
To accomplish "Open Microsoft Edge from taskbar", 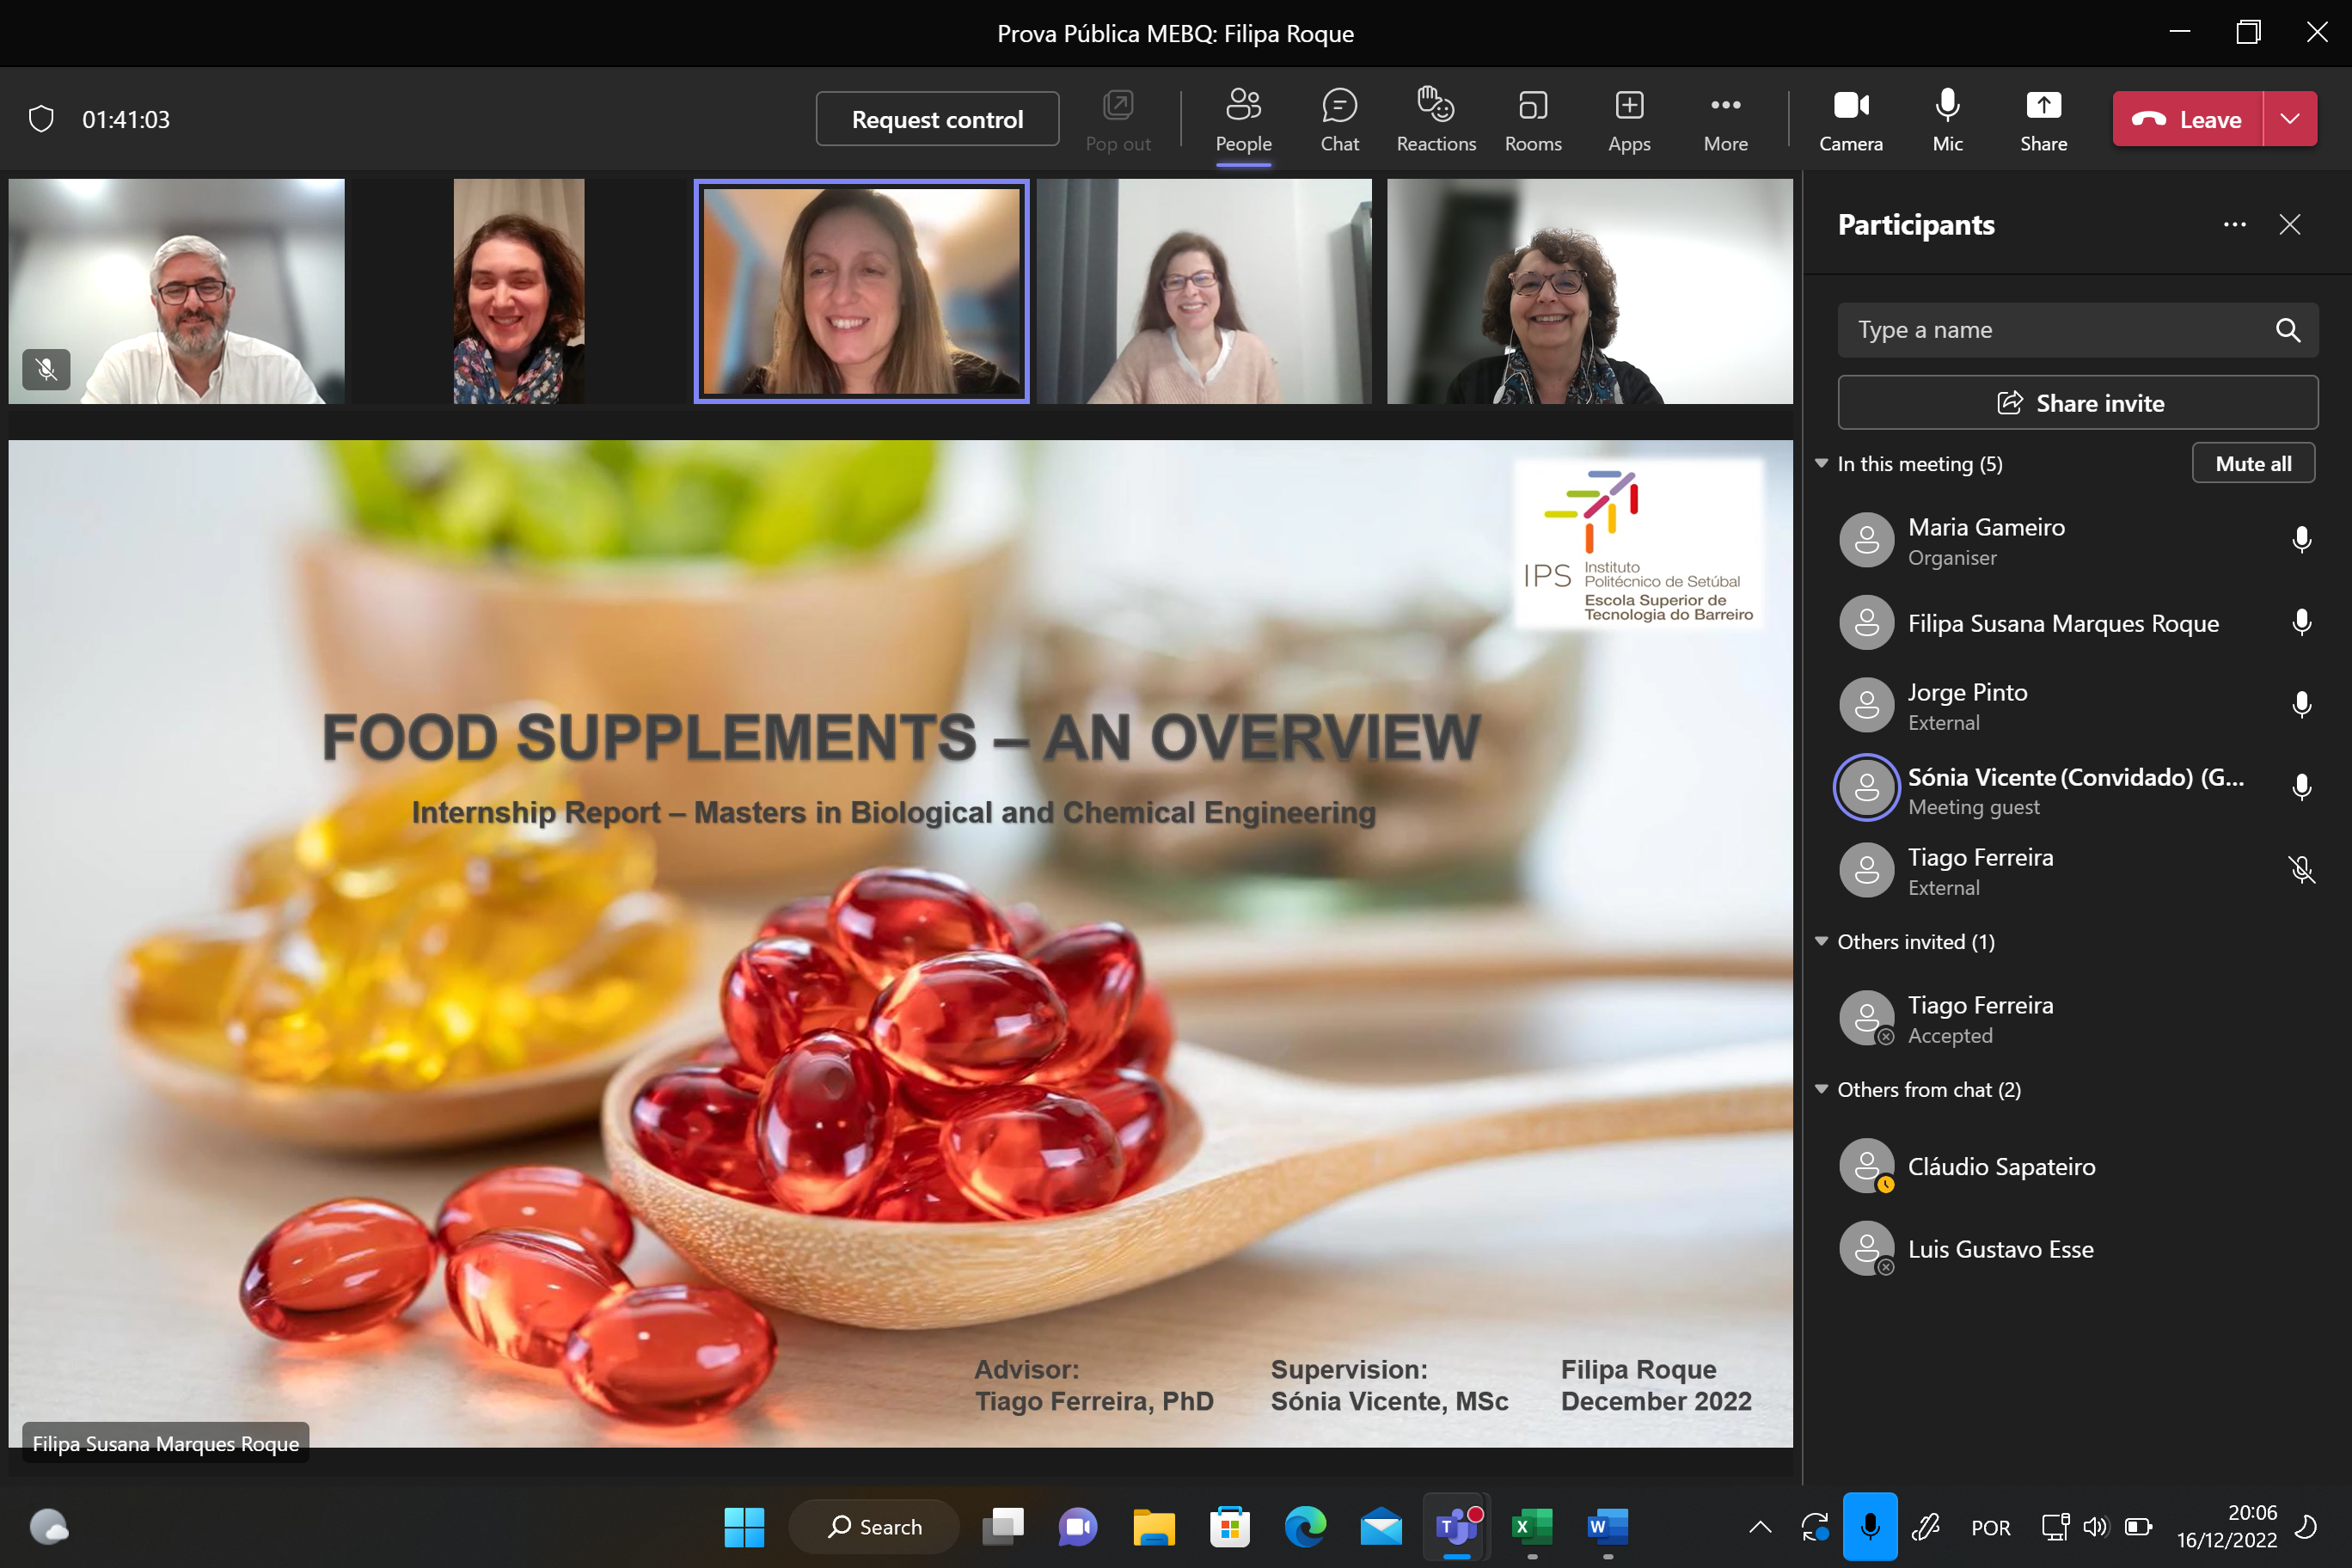I will pos(1305,1526).
